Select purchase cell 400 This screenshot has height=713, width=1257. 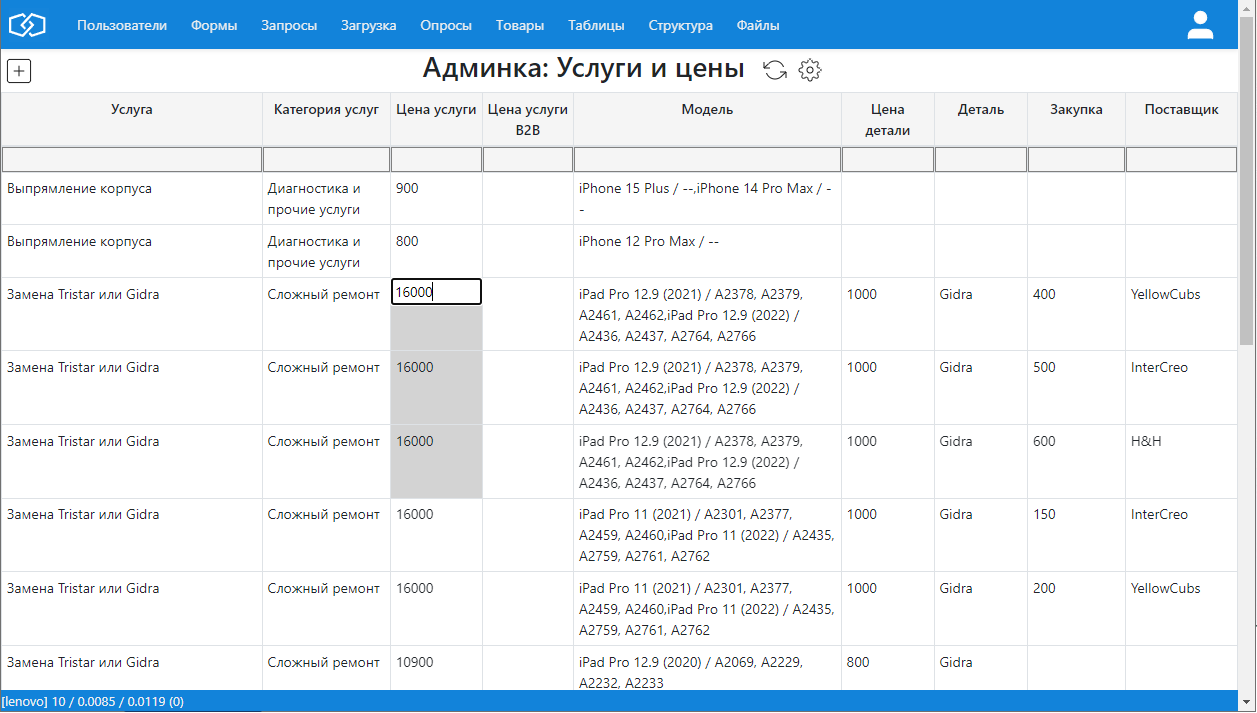(x=1076, y=314)
